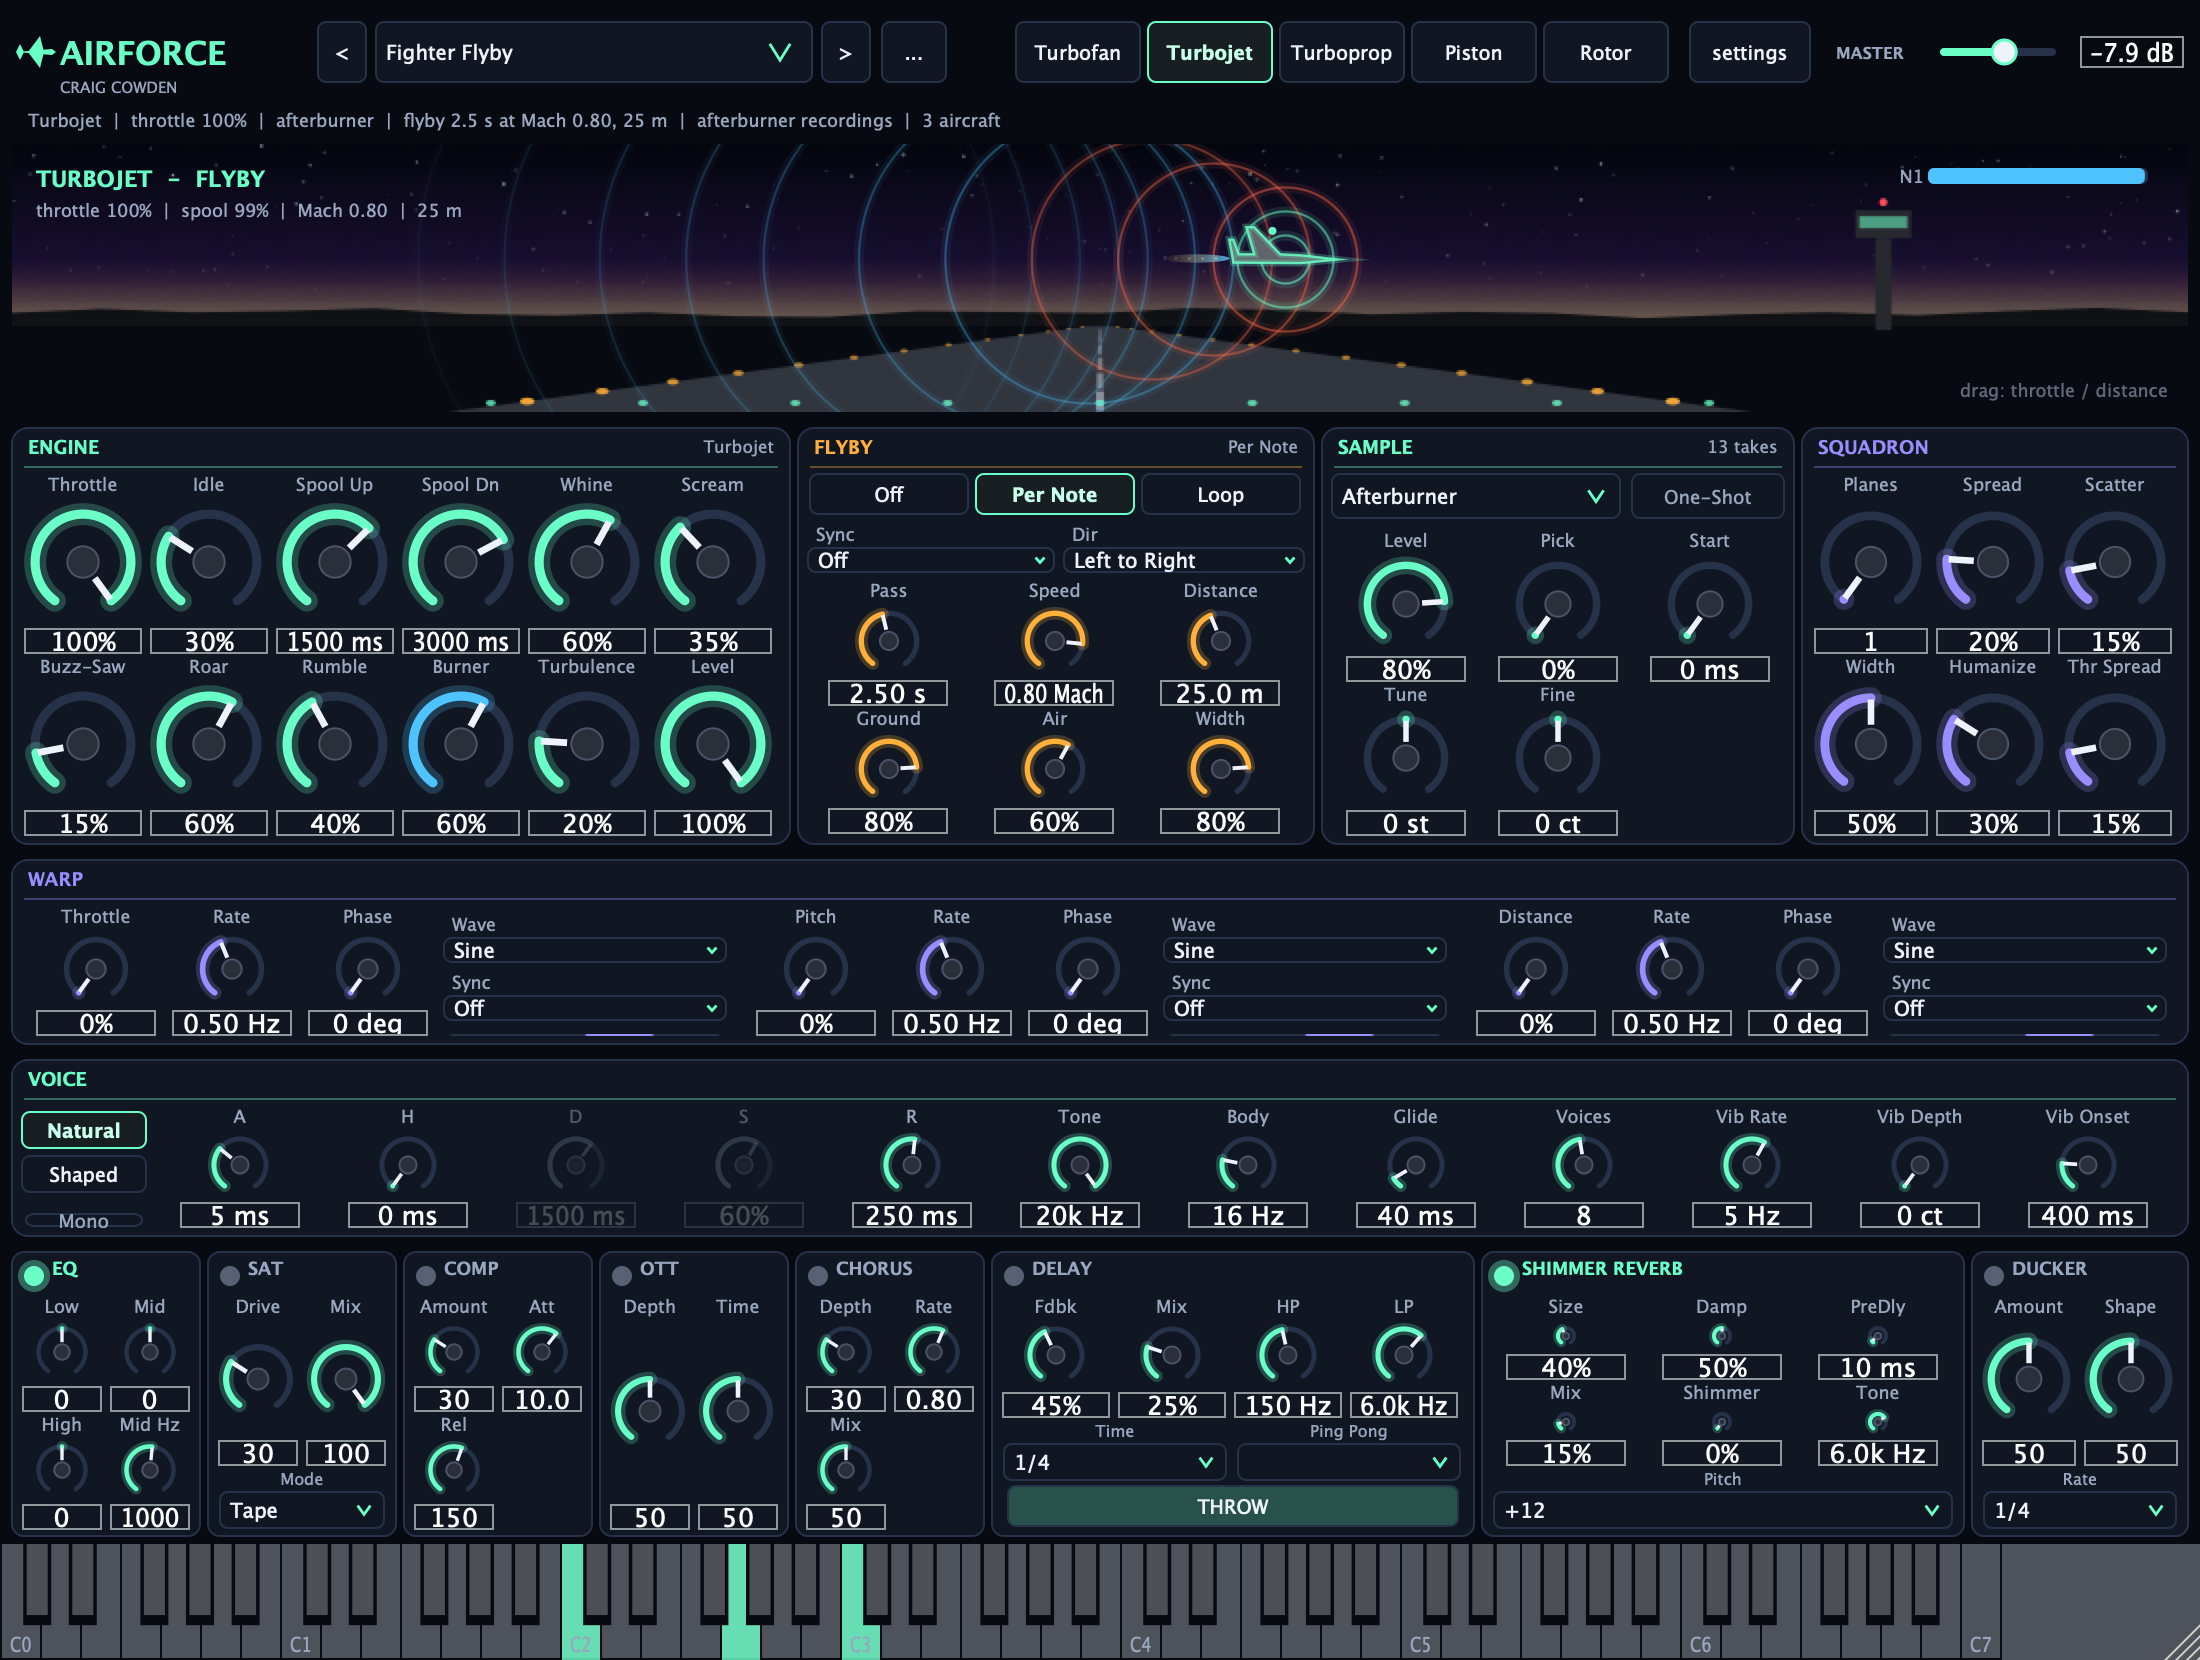Open the SAT Mode Tape dropdown
Image resolution: width=2200 pixels, height=1660 pixels.
(301, 1511)
